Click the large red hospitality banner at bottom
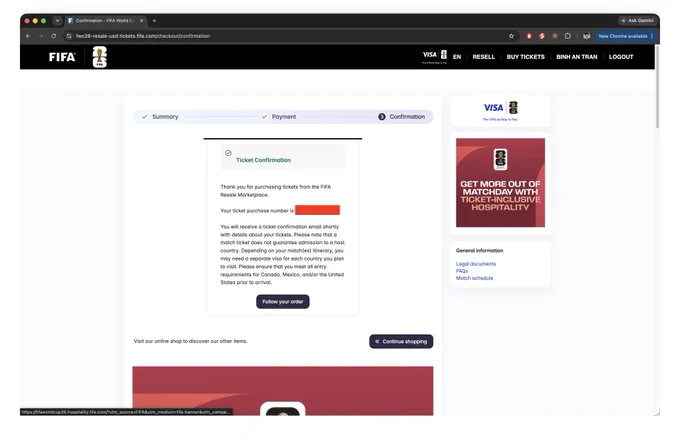This screenshot has height=442, width=680. (283, 391)
